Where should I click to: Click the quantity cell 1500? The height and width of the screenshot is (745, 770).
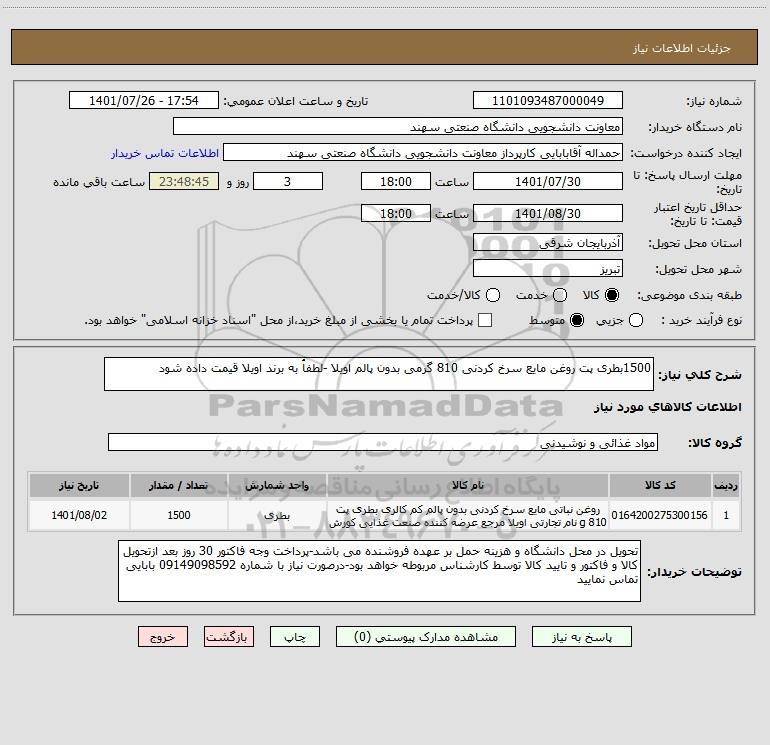point(179,515)
